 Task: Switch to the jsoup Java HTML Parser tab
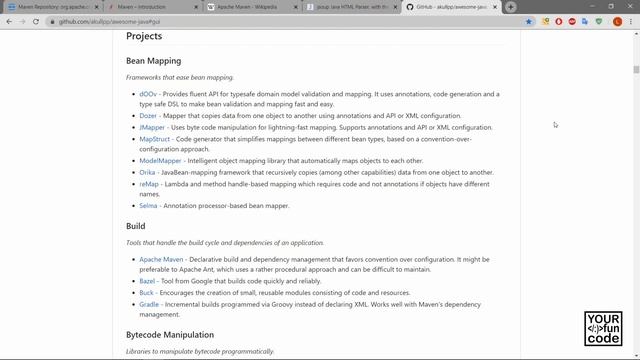(351, 7)
